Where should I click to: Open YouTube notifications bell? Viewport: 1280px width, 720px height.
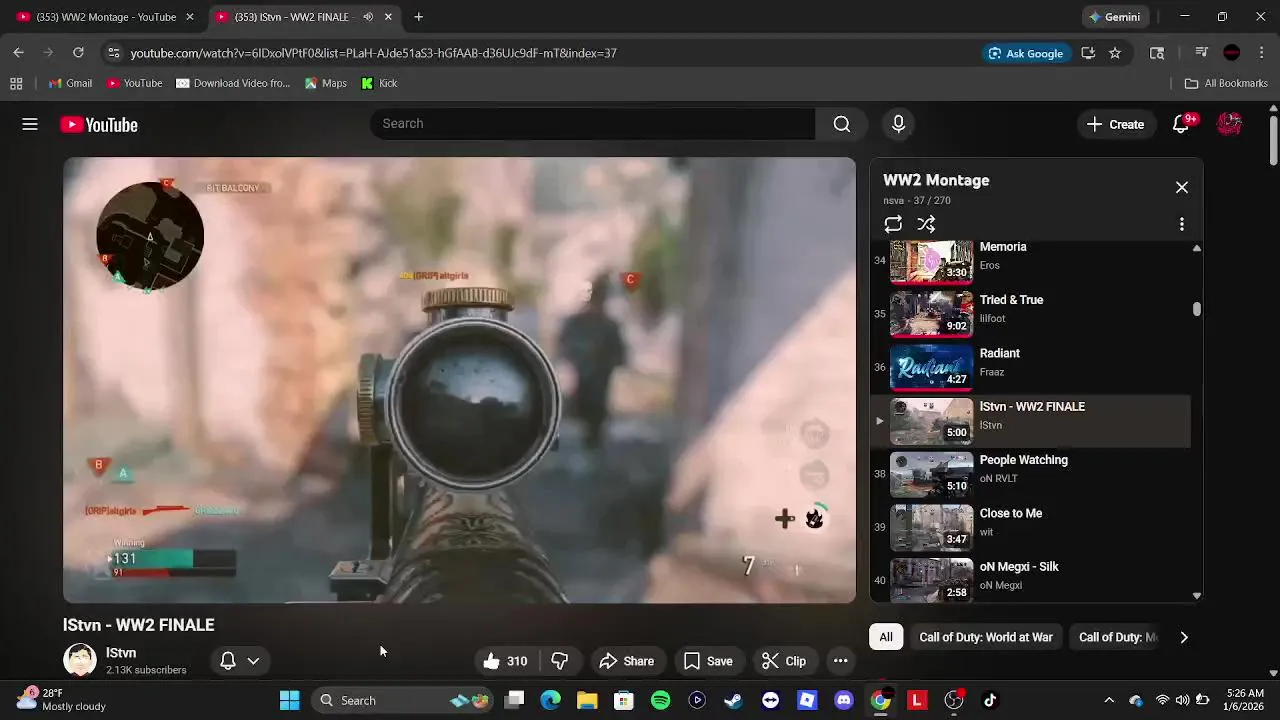[x=1181, y=124]
